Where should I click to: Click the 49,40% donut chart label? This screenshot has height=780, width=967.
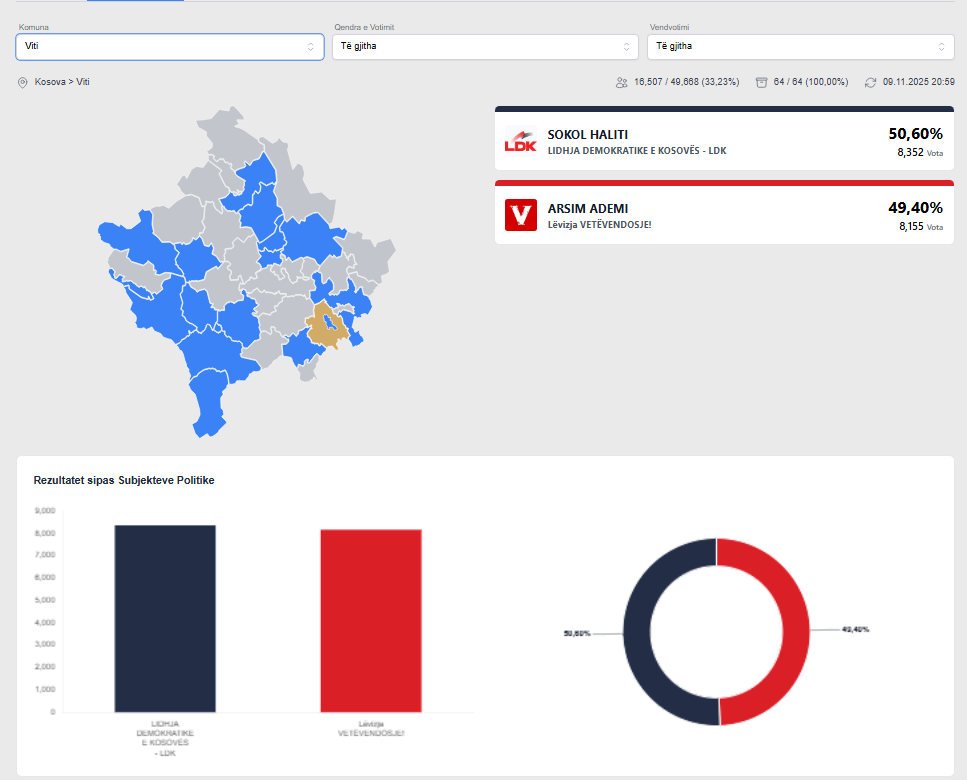pos(856,630)
